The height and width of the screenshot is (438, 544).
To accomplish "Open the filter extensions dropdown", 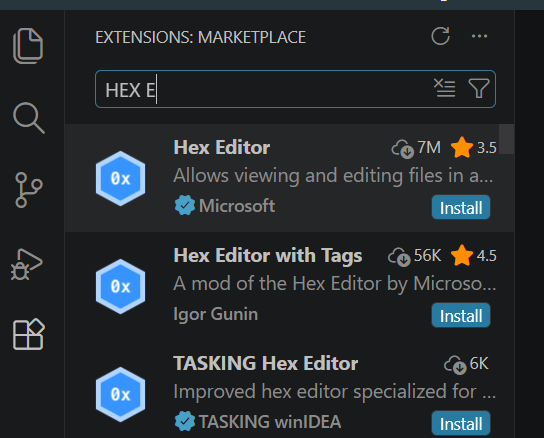I will 479,88.
